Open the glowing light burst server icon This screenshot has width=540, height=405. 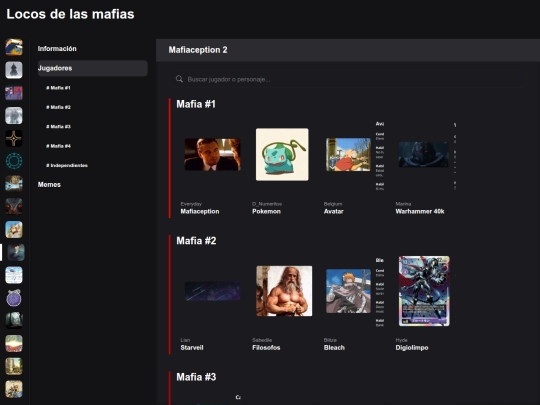point(14,343)
